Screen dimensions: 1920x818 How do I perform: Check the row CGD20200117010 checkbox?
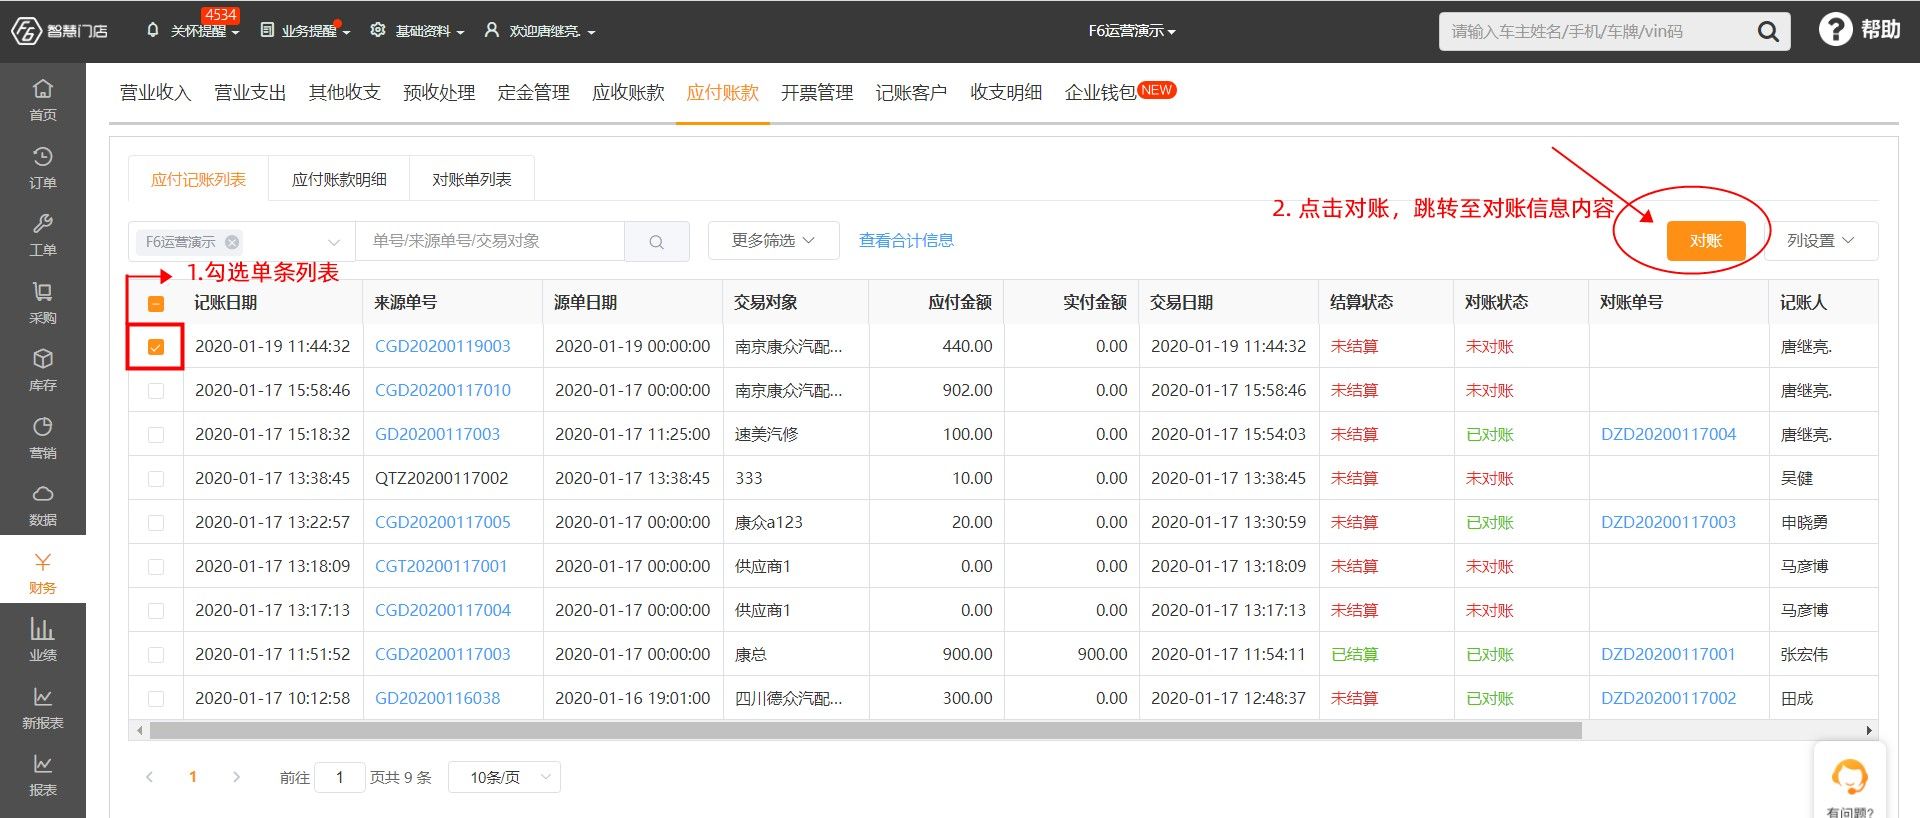tap(156, 391)
